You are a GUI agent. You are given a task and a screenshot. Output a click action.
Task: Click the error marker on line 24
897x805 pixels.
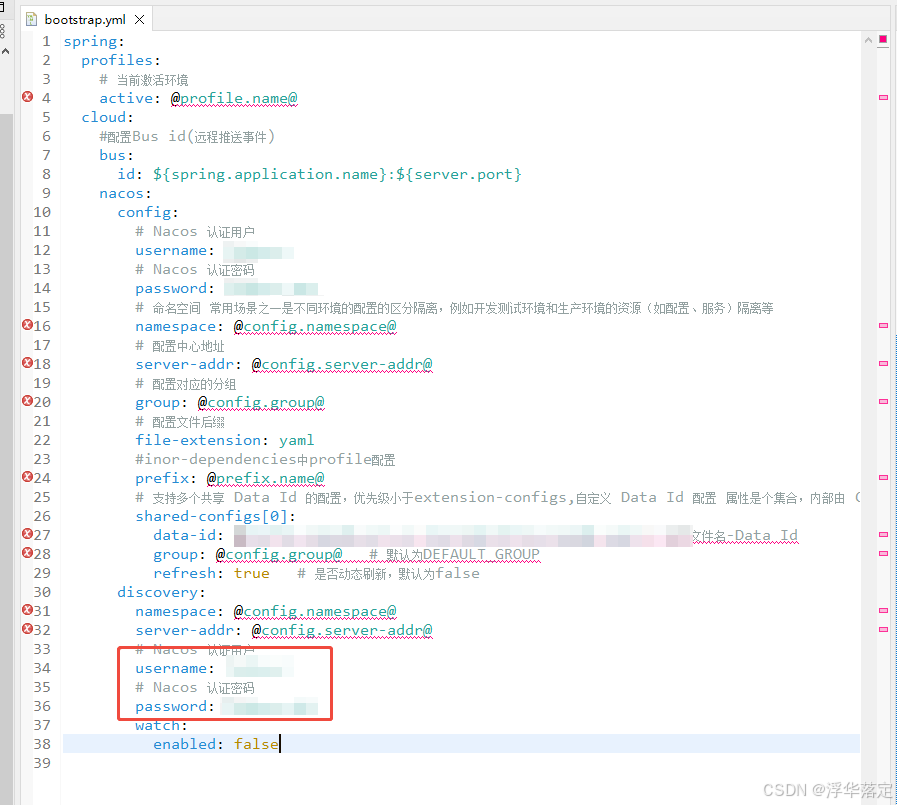27,477
